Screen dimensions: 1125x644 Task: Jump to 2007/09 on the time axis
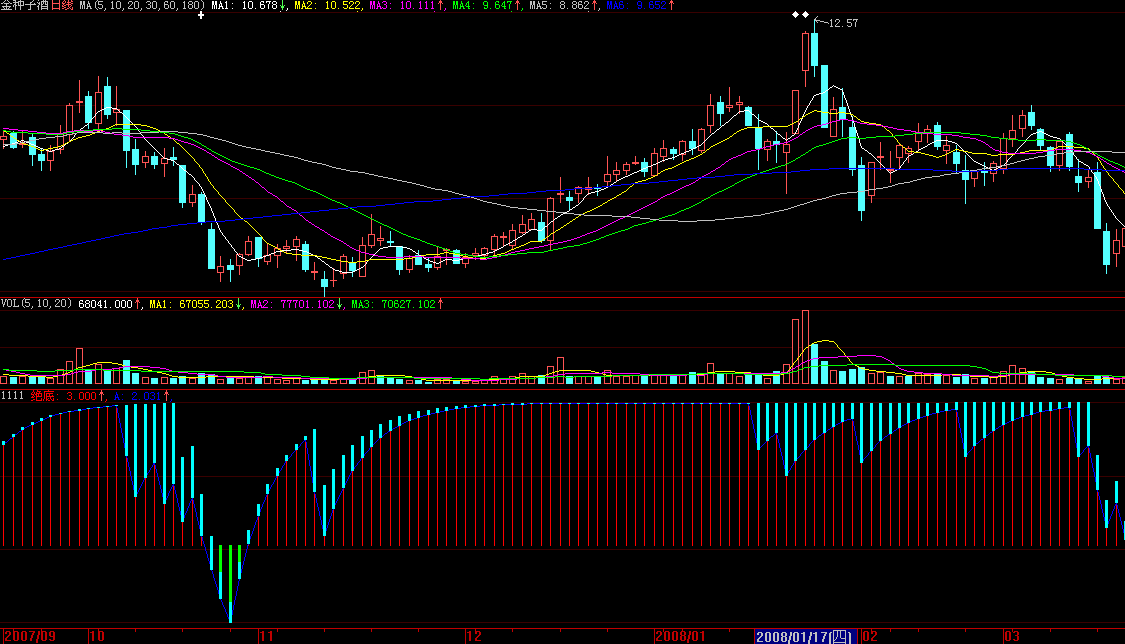tap(30, 636)
